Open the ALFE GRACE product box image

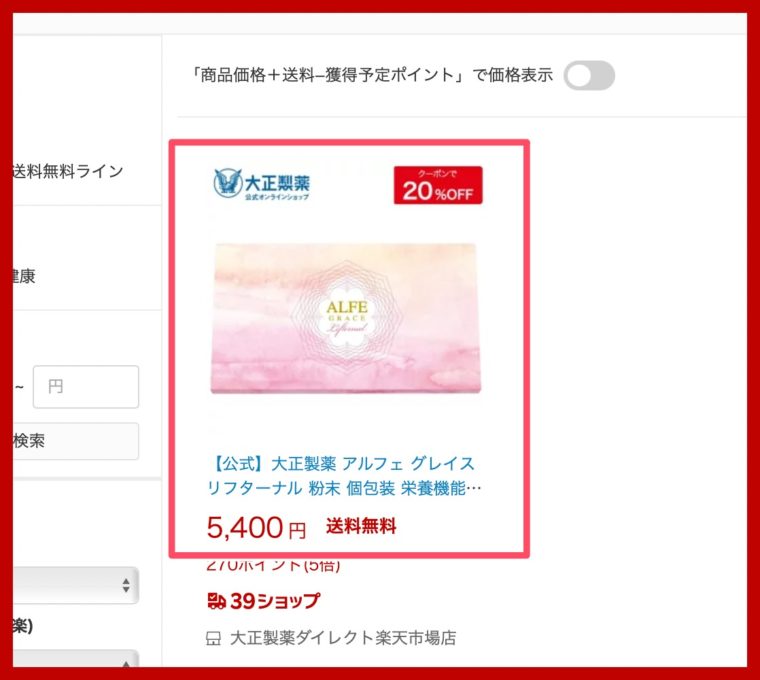(346, 318)
